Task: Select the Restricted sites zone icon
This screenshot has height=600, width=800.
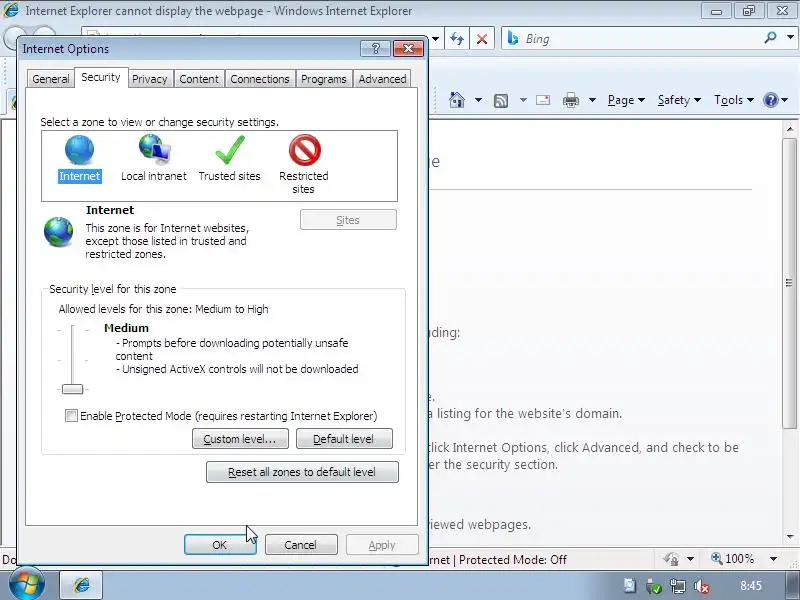Action: 305,149
